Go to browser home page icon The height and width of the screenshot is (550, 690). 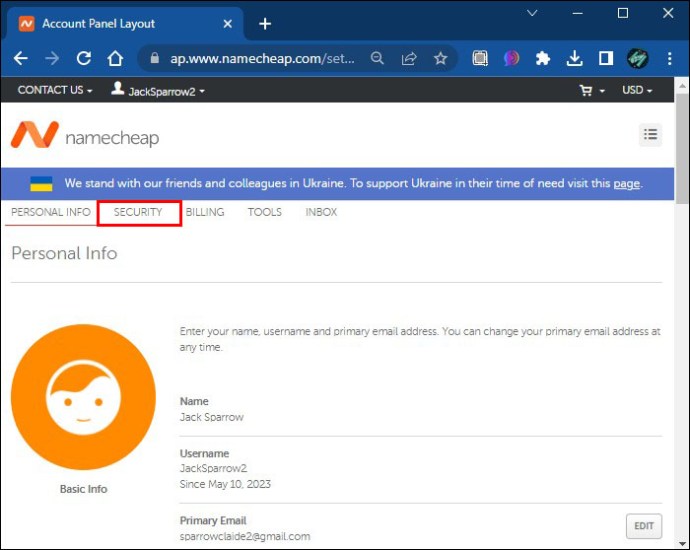(116, 59)
